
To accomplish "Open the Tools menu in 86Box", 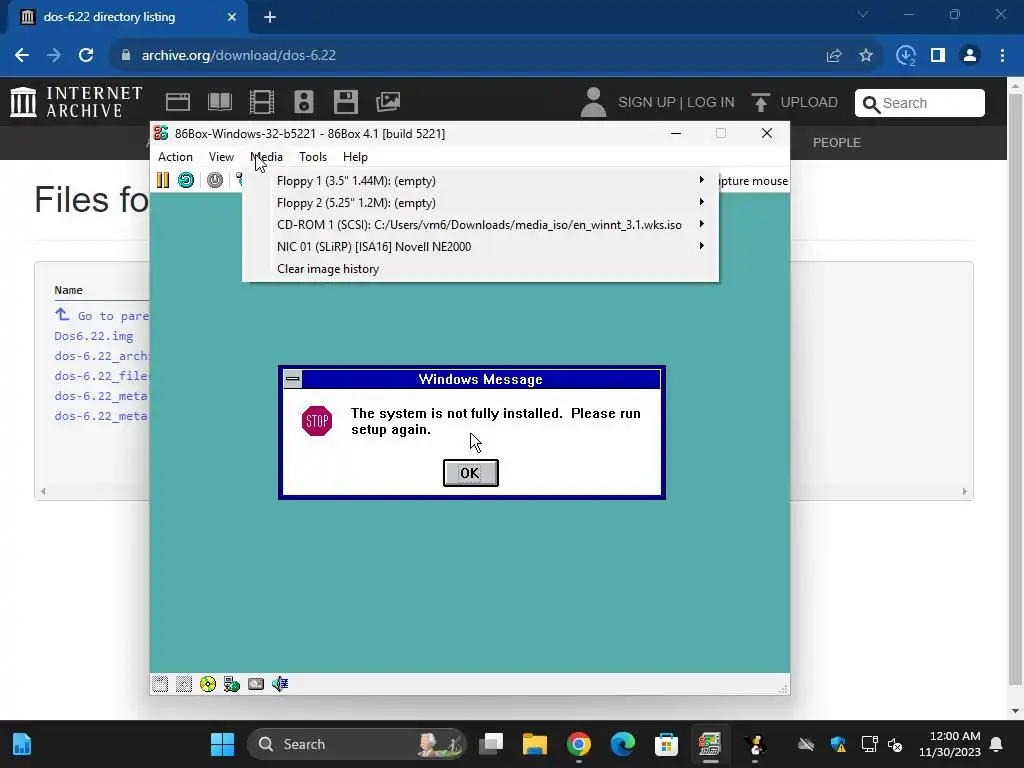I will (313, 157).
